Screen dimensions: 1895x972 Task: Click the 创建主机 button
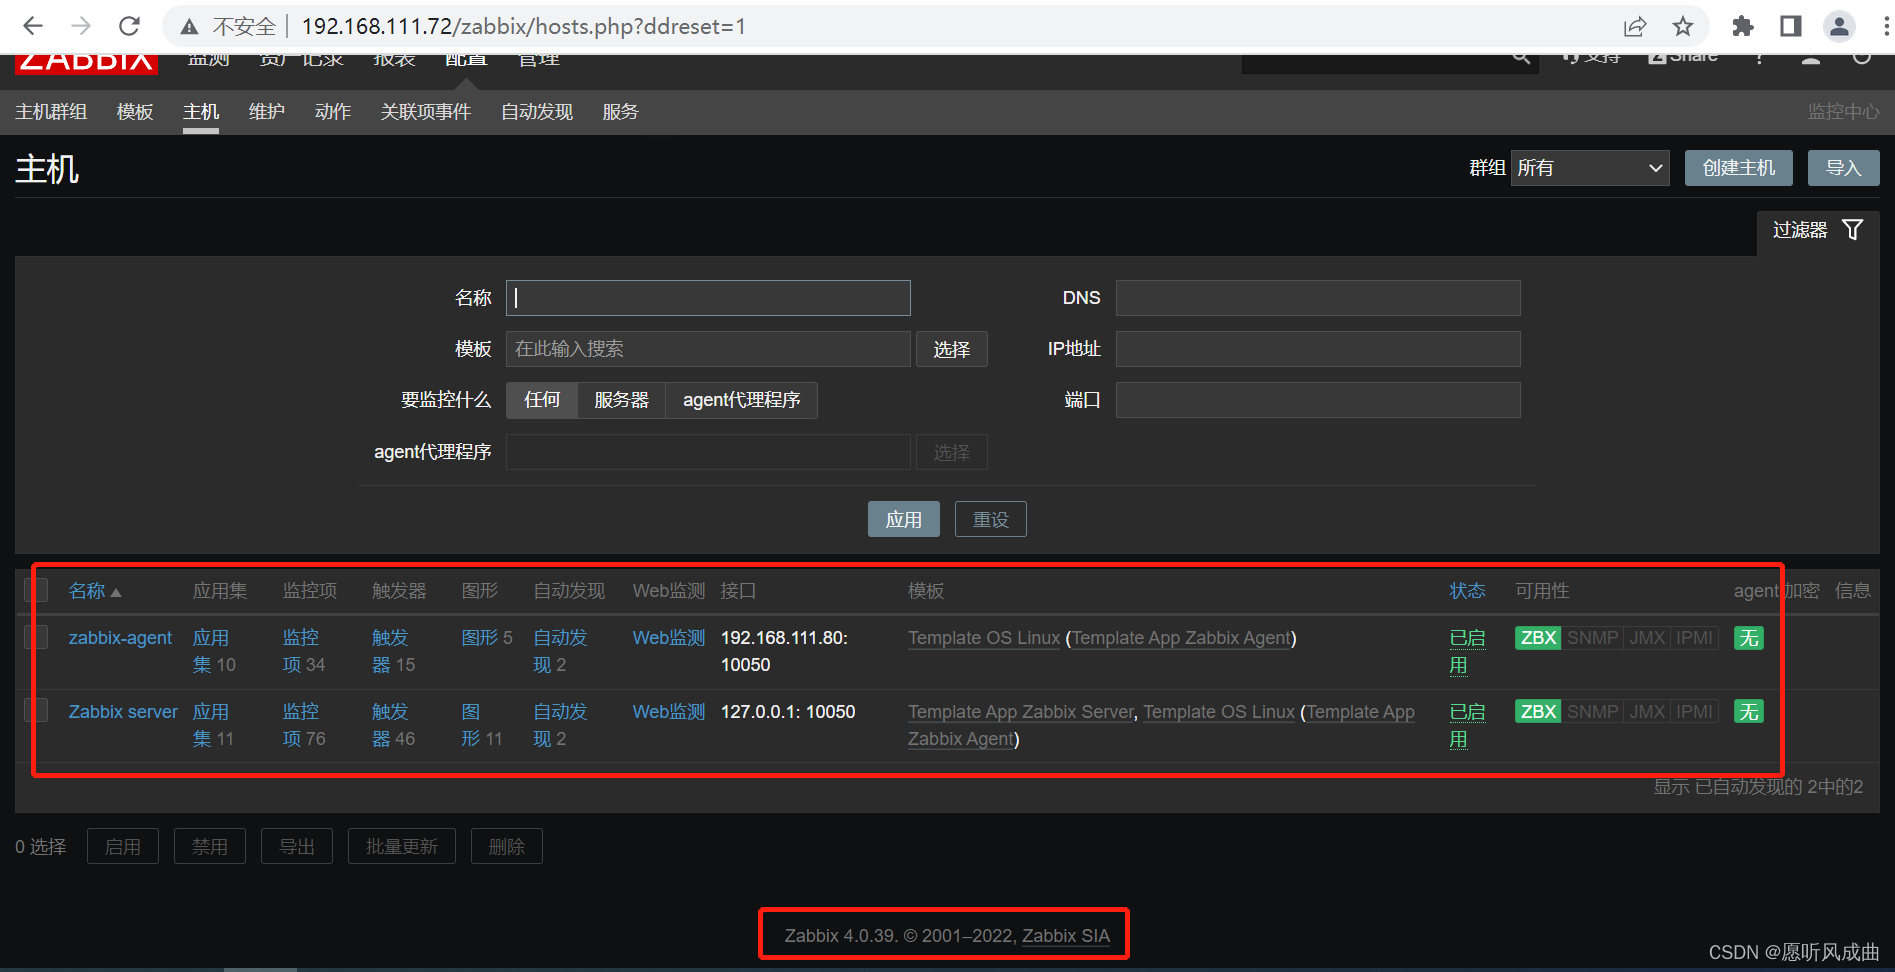[1739, 168]
